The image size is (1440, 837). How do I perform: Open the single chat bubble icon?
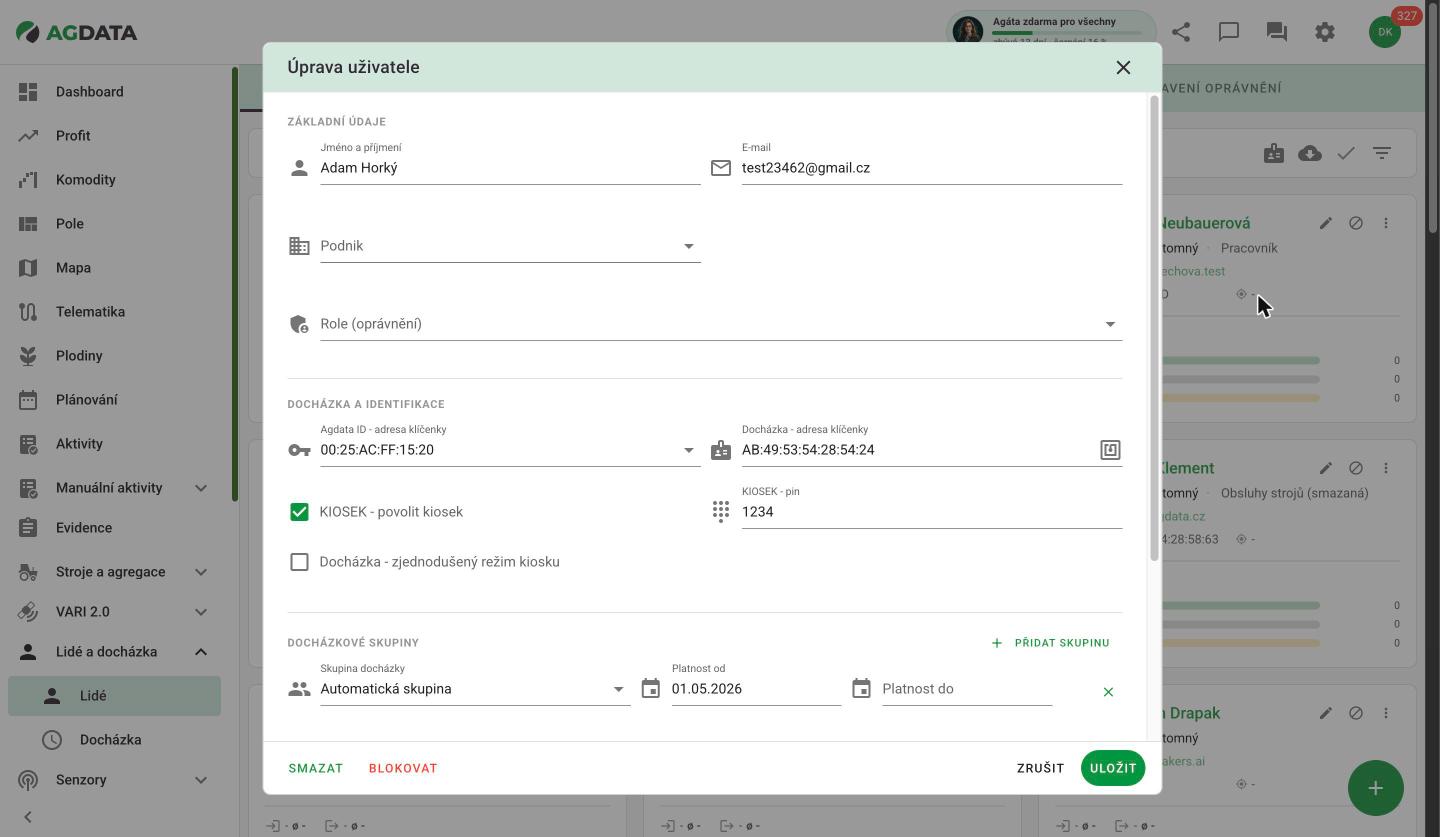1229,32
